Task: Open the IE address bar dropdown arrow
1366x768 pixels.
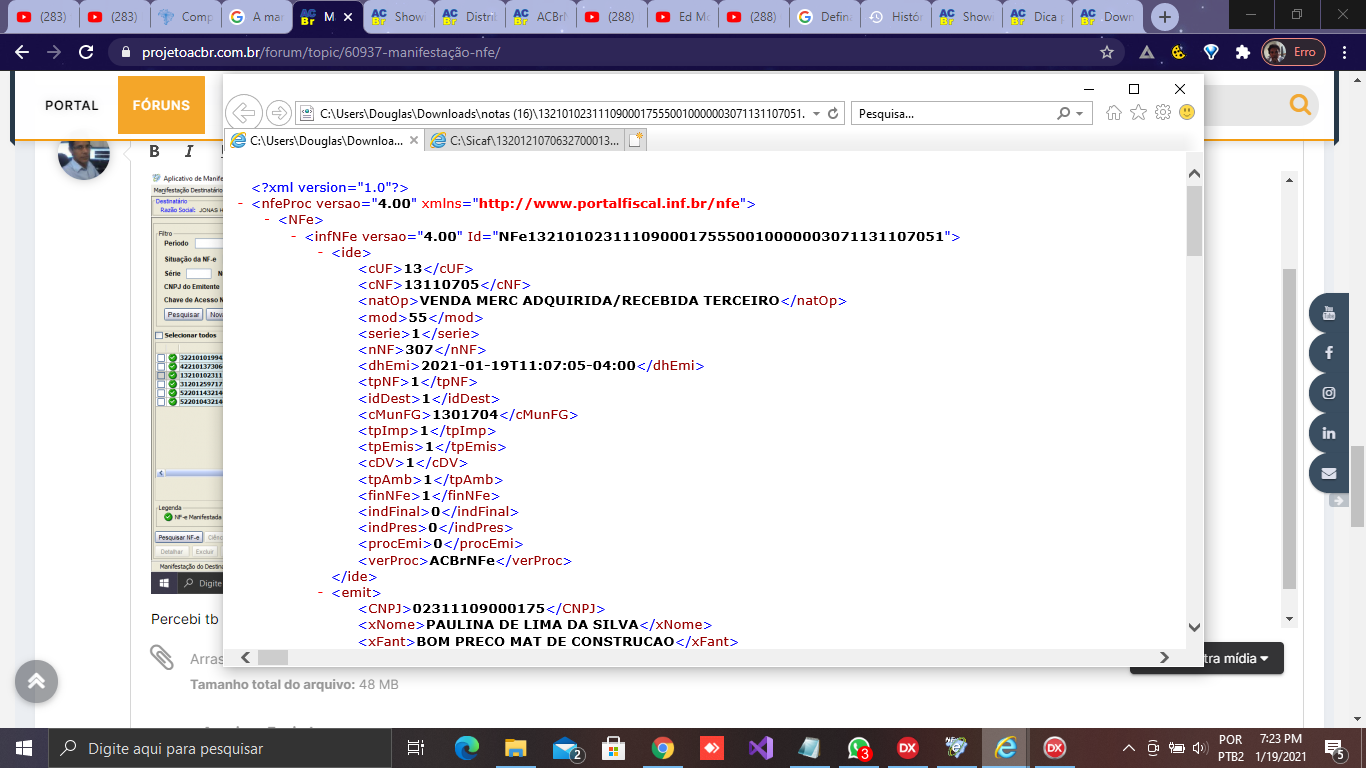Action: click(817, 113)
